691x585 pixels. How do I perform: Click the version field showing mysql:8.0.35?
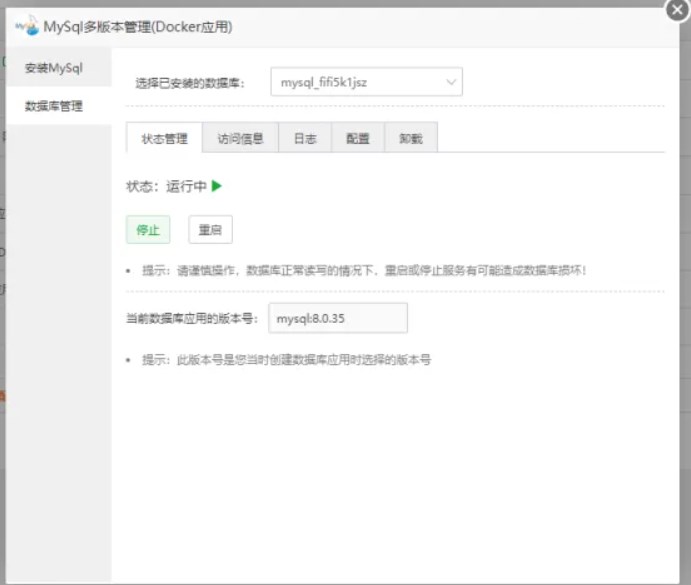point(338,318)
